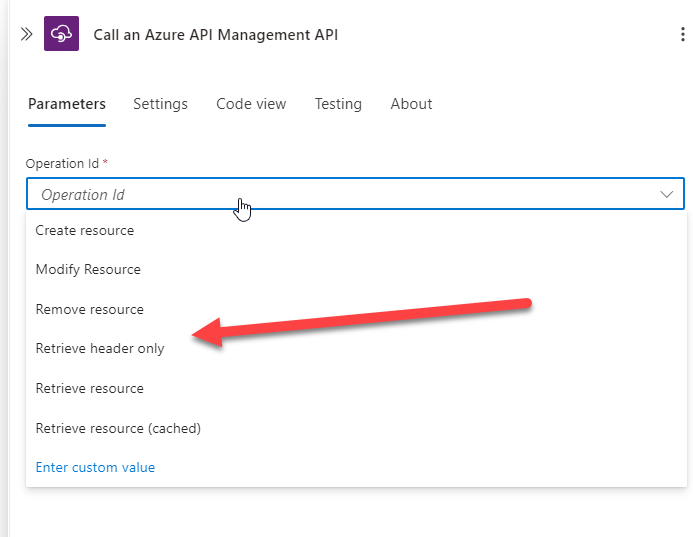Click the 'Call an Azure API Management API' title

tap(216, 34)
